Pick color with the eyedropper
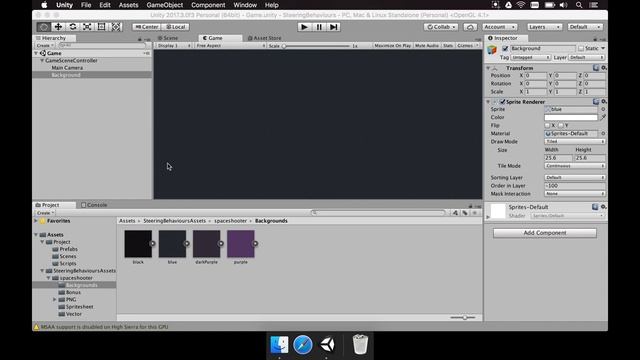 603,117
